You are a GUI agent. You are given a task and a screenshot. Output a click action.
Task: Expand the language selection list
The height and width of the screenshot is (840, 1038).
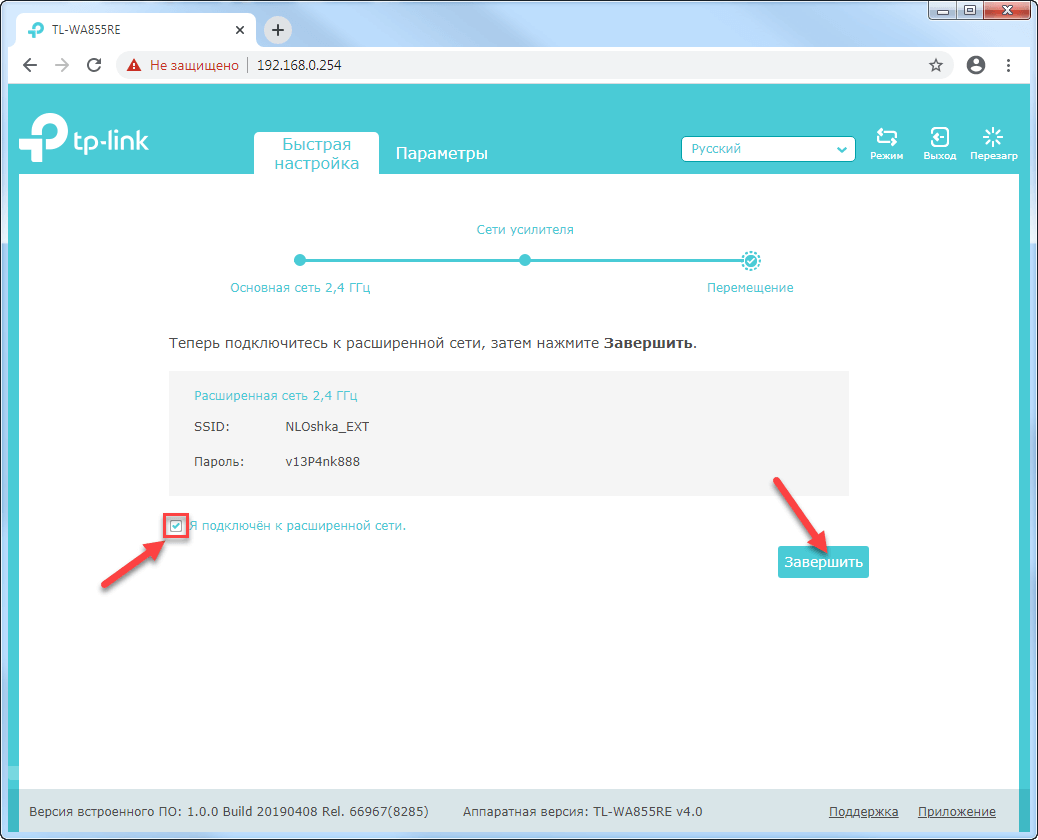[x=768, y=148]
